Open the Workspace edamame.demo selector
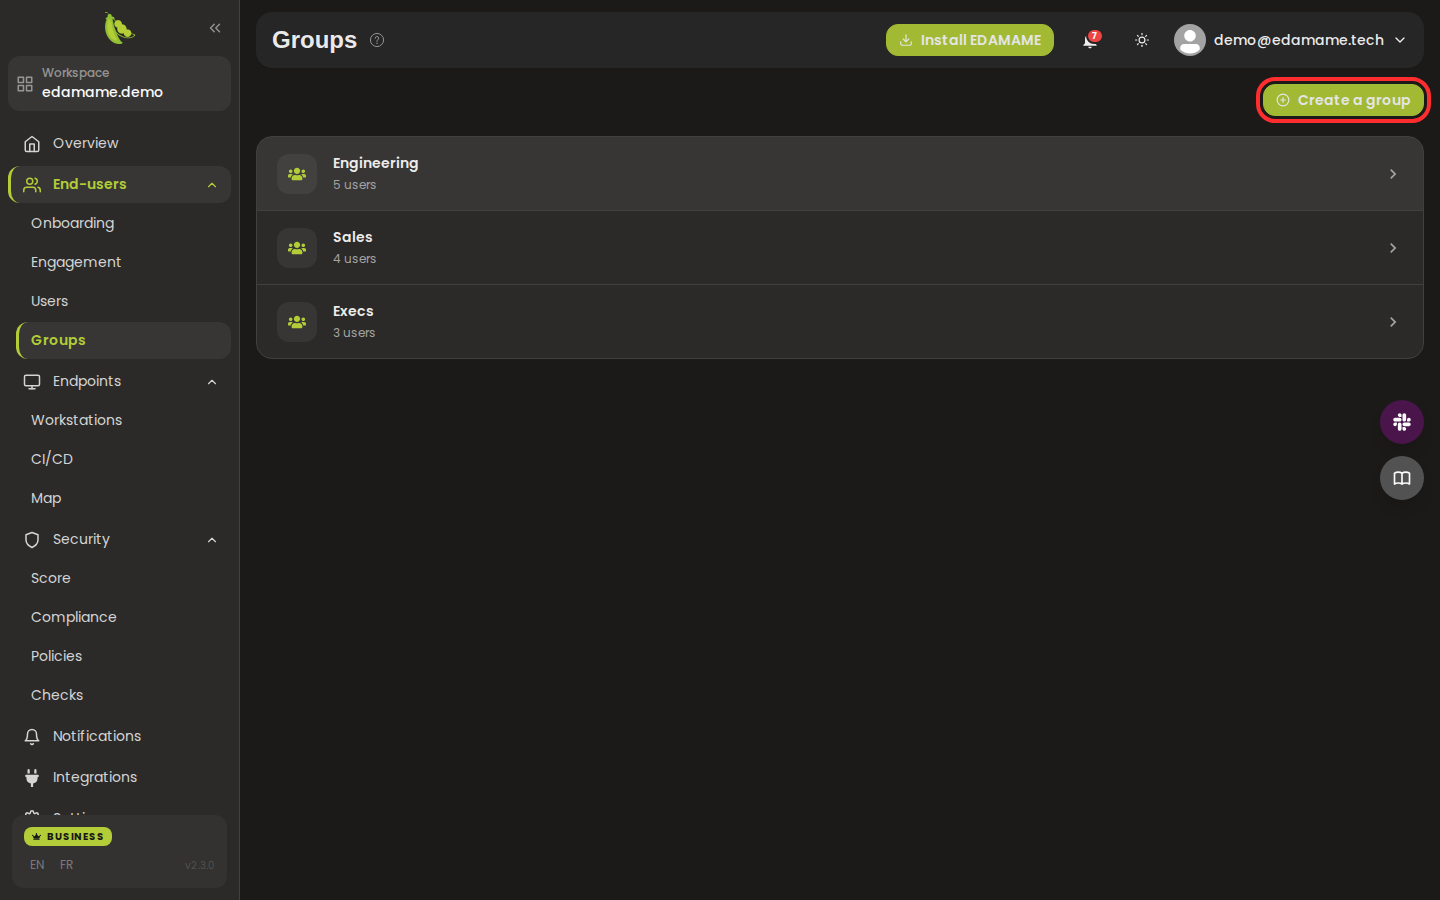 click(119, 83)
